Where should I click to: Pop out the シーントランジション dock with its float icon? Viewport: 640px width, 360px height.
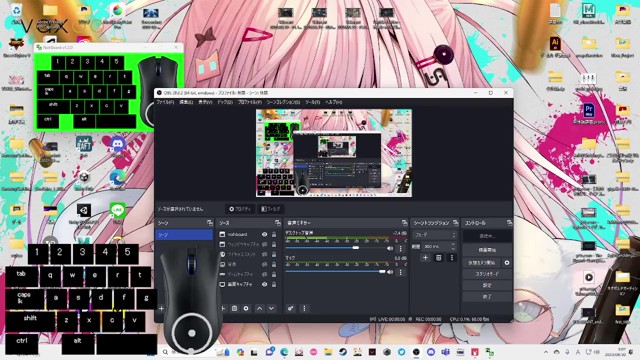[456, 223]
